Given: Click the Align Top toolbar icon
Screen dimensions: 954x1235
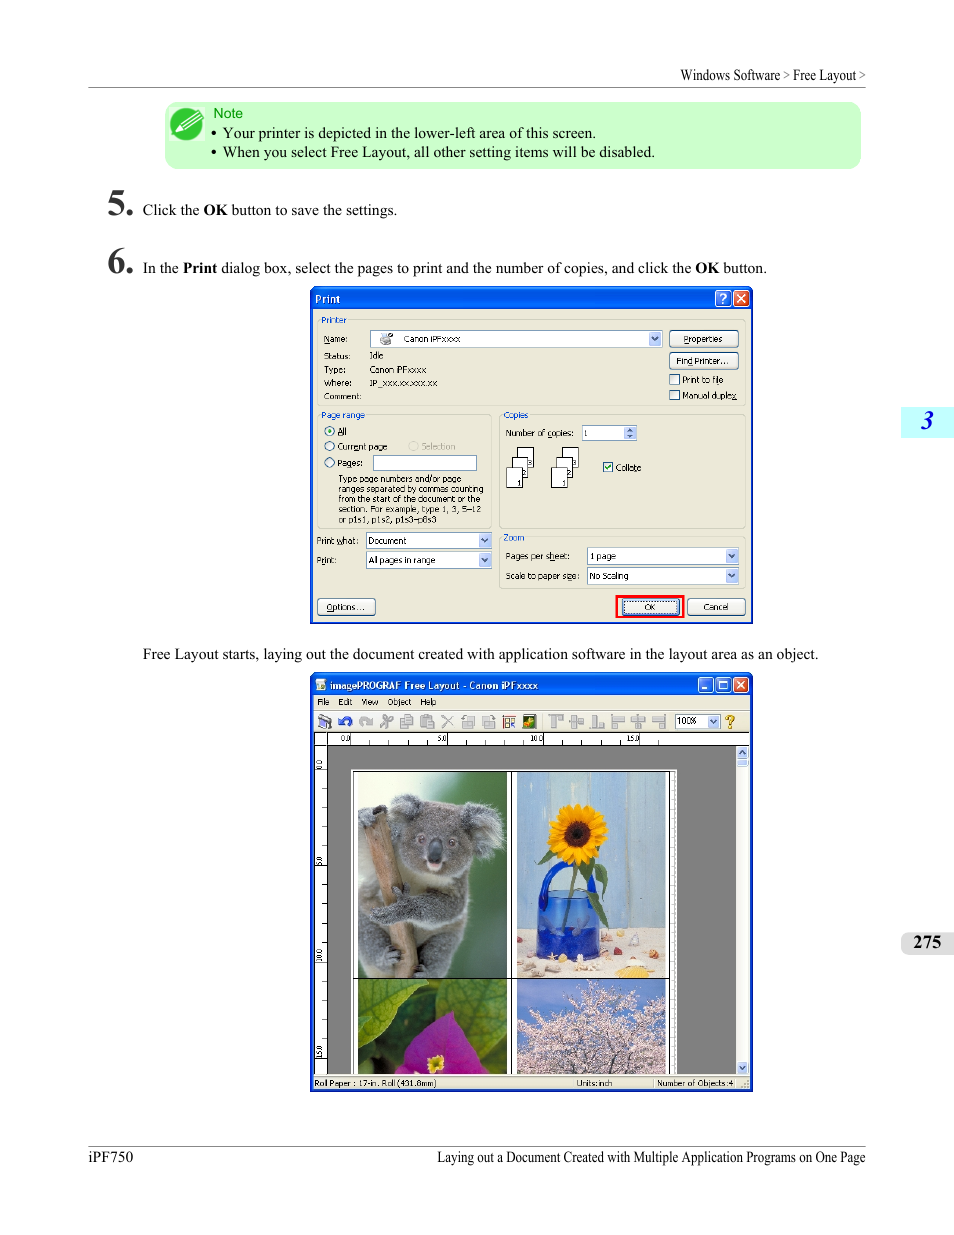Looking at the screenshot, I should click(556, 721).
